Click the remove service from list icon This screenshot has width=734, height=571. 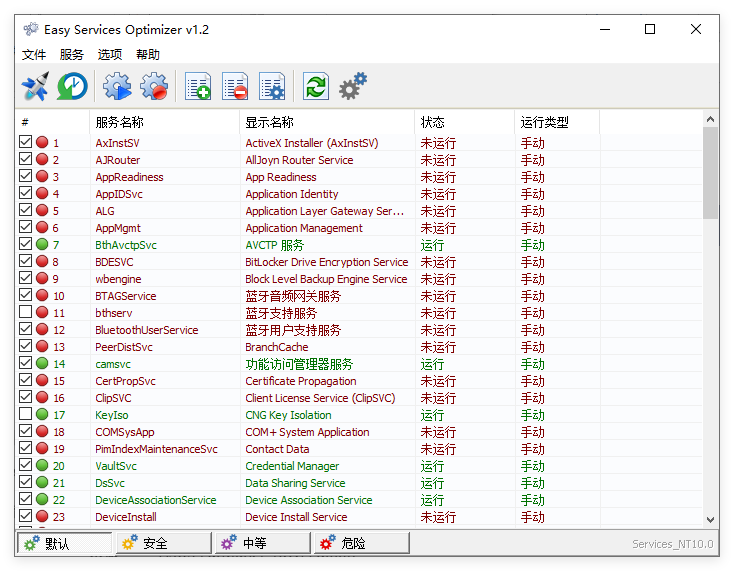[235, 86]
